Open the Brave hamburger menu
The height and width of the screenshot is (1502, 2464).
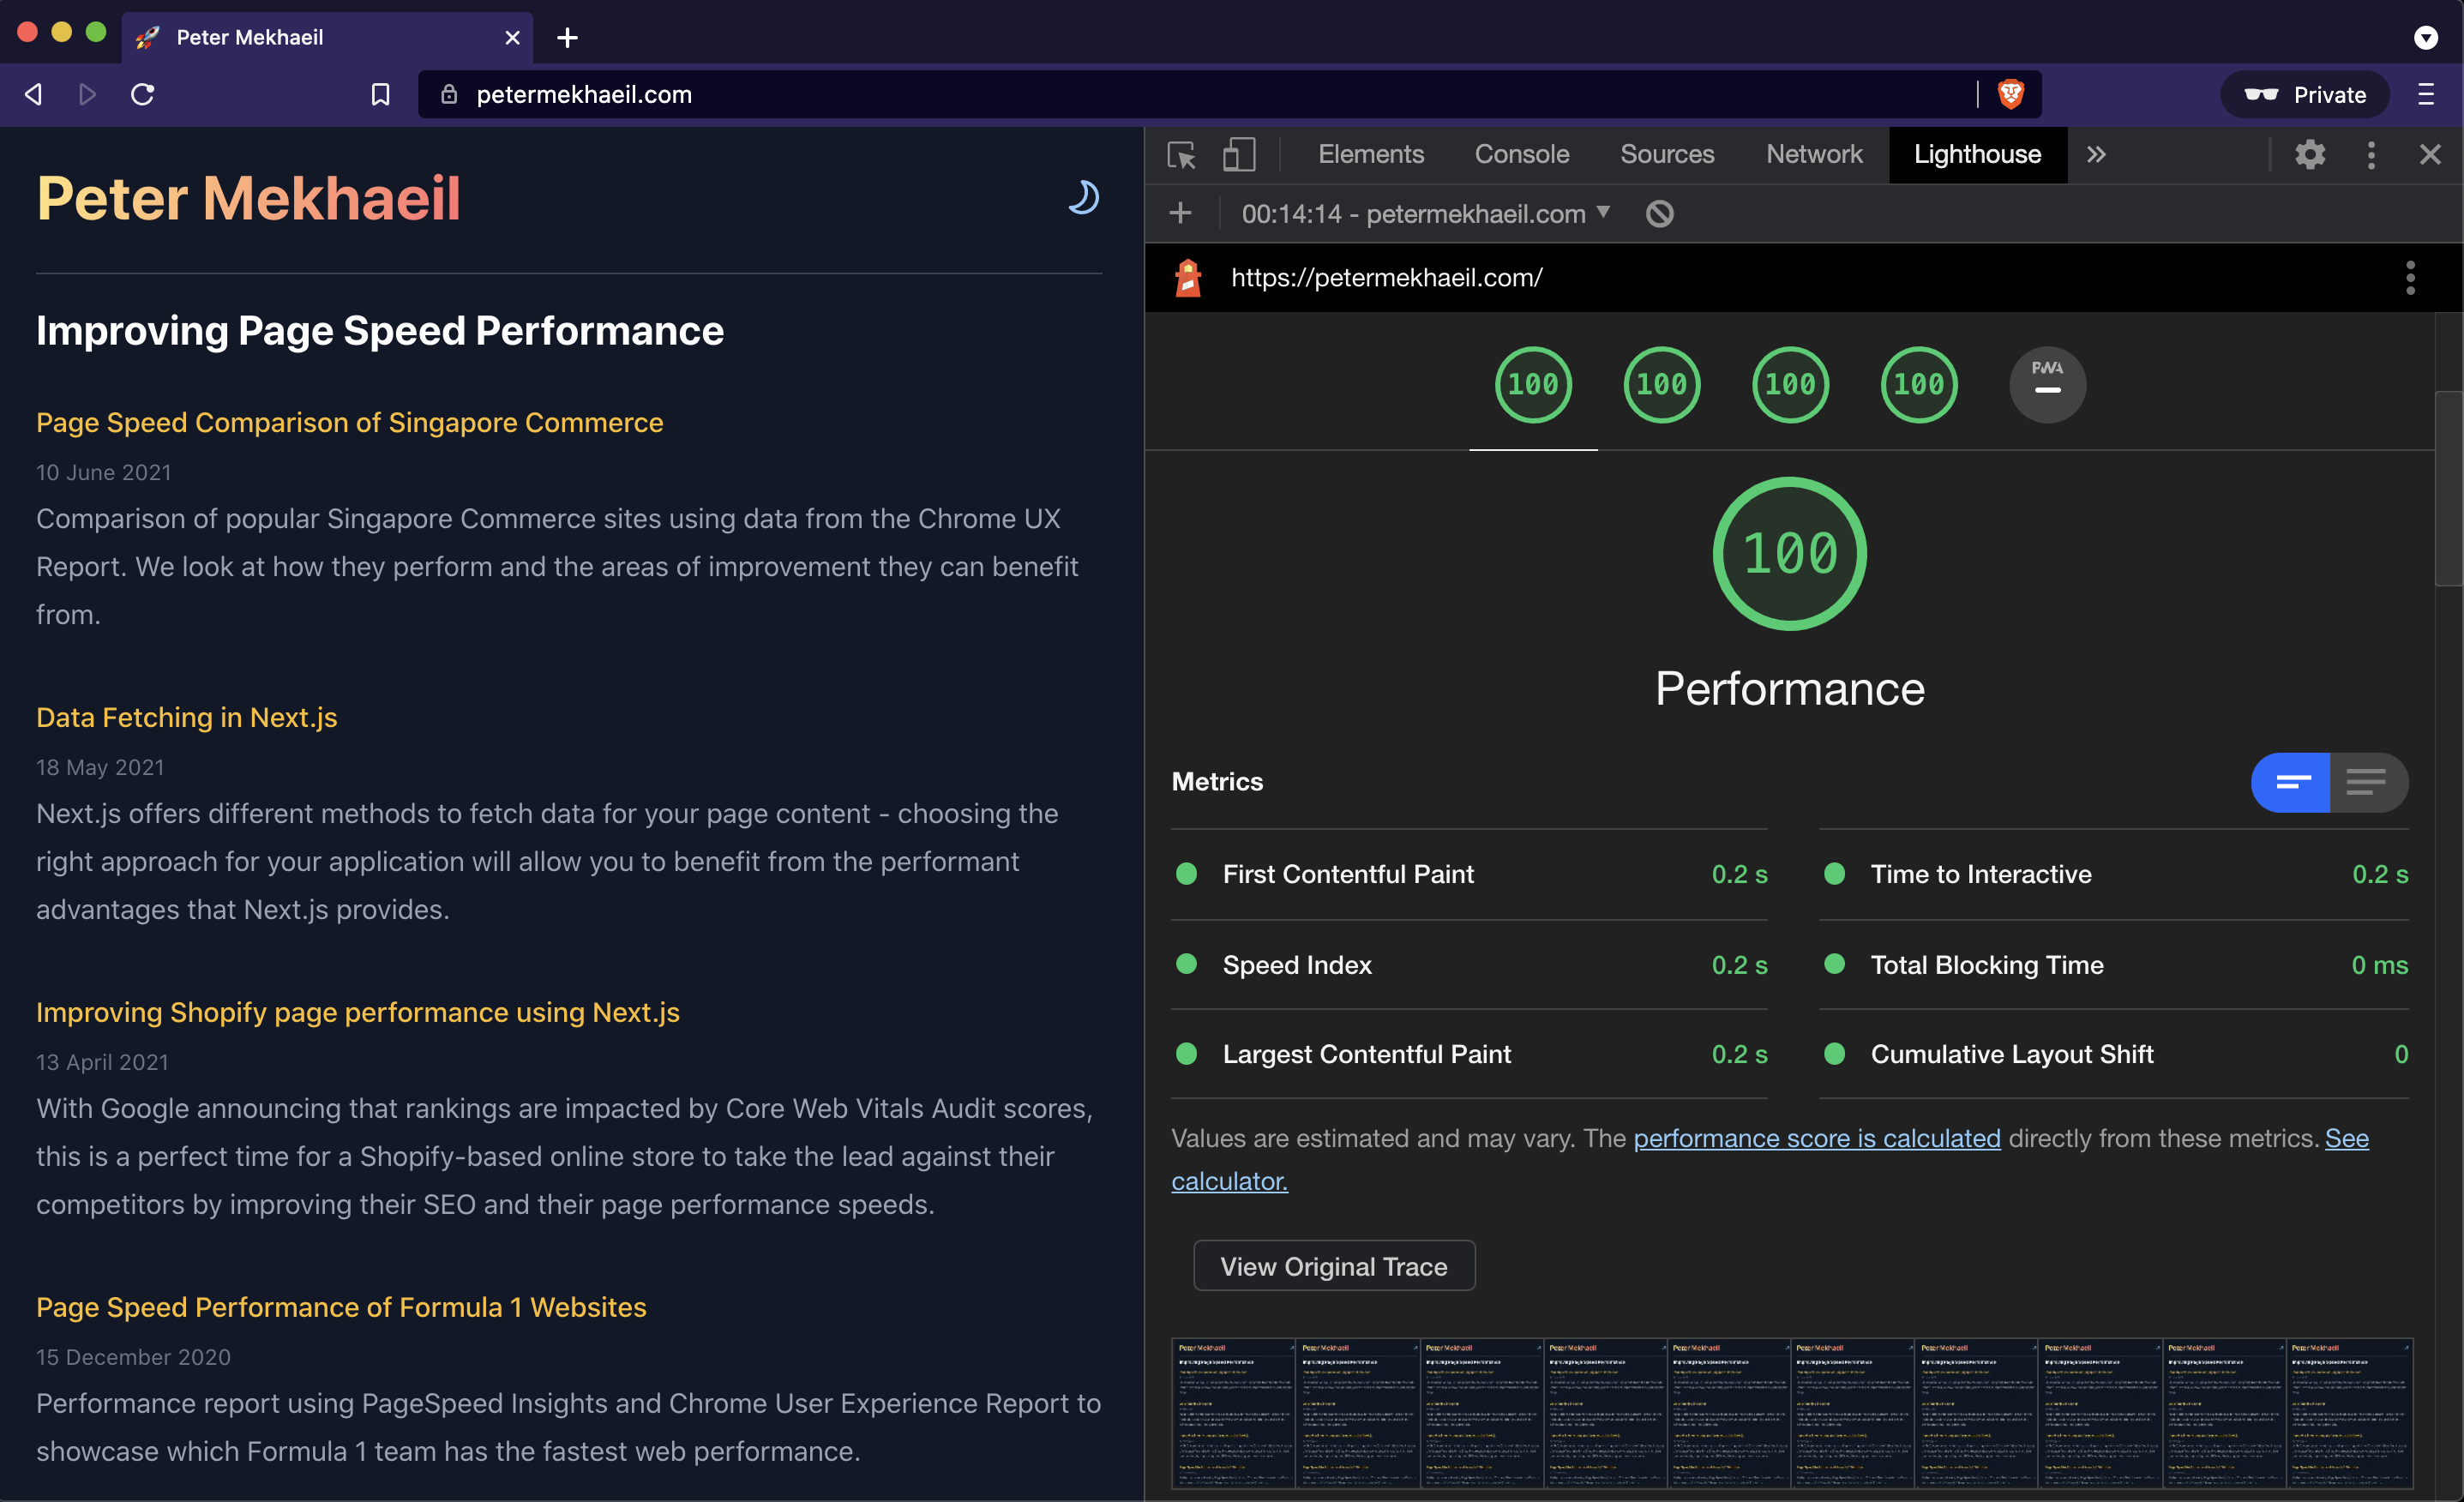[2425, 94]
